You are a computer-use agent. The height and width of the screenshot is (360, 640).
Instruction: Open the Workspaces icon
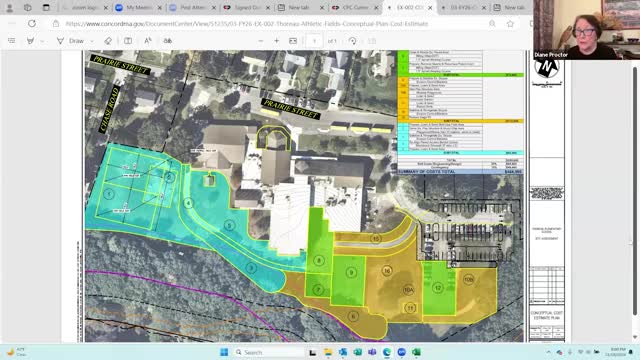pos(28,7)
